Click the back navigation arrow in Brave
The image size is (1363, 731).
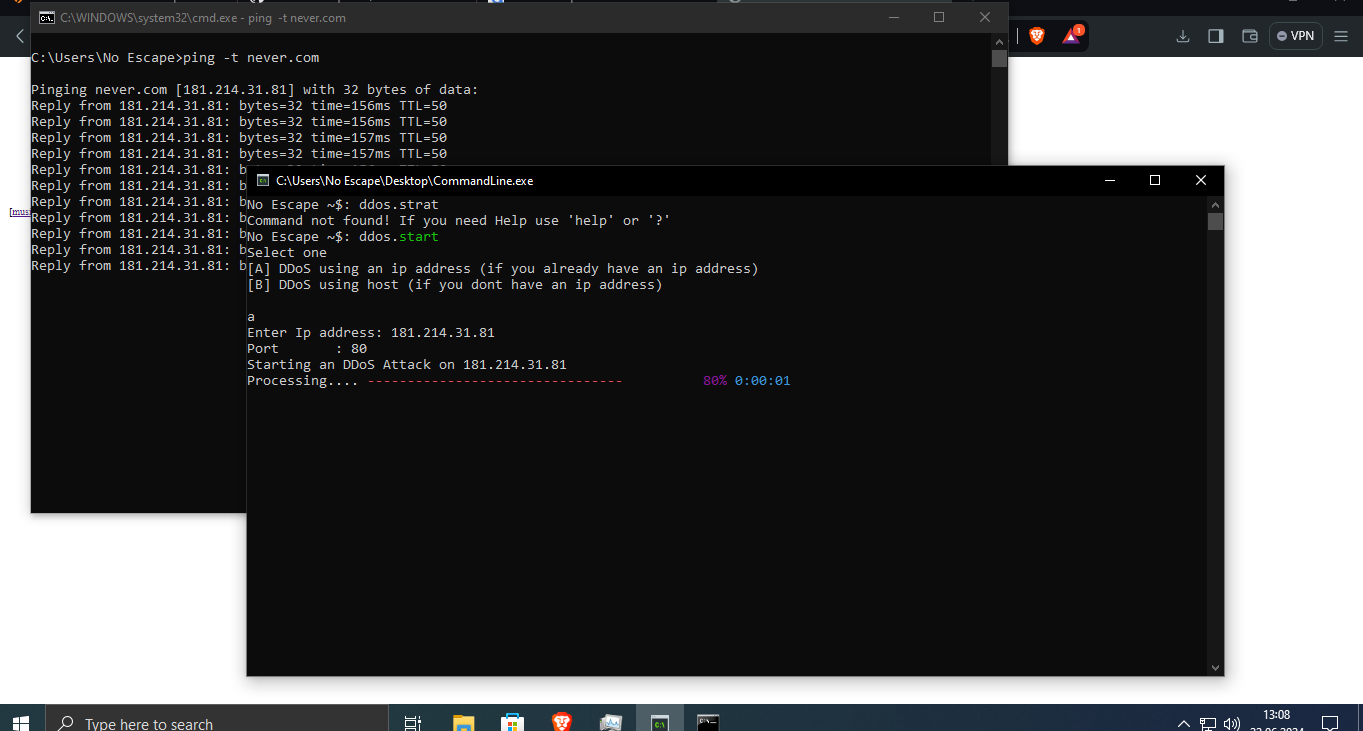19,36
